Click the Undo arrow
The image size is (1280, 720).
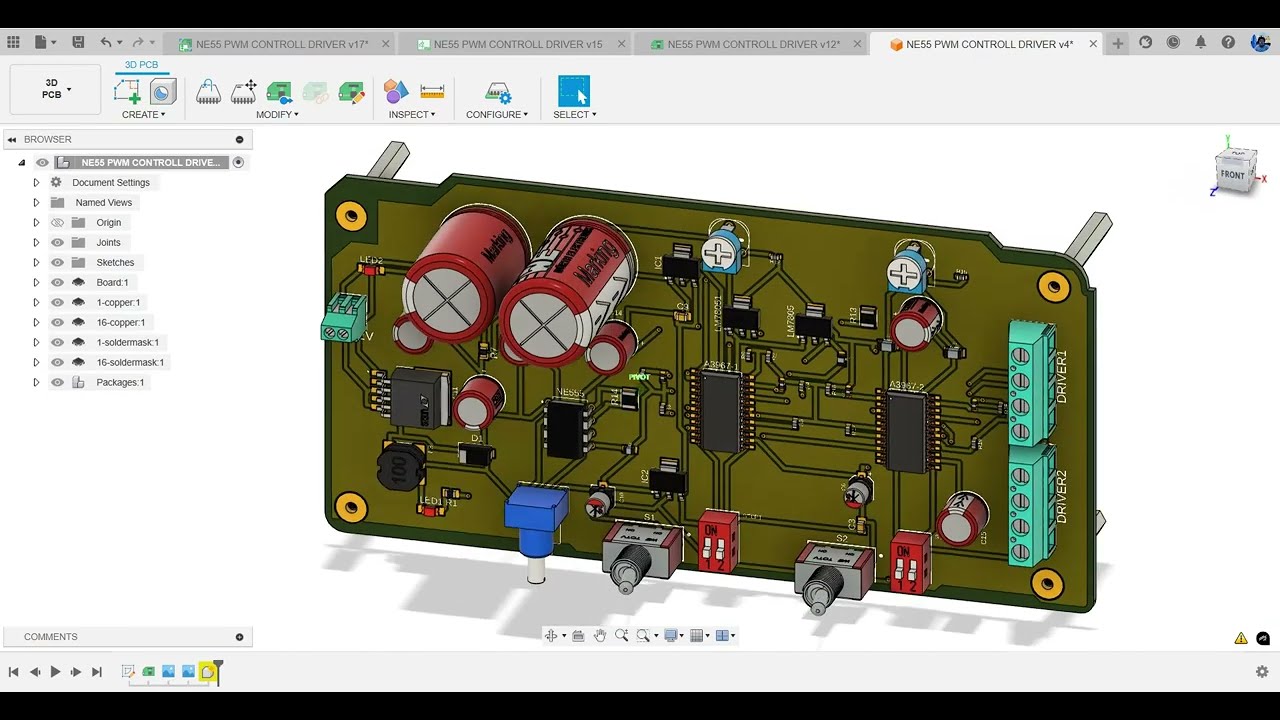106,43
